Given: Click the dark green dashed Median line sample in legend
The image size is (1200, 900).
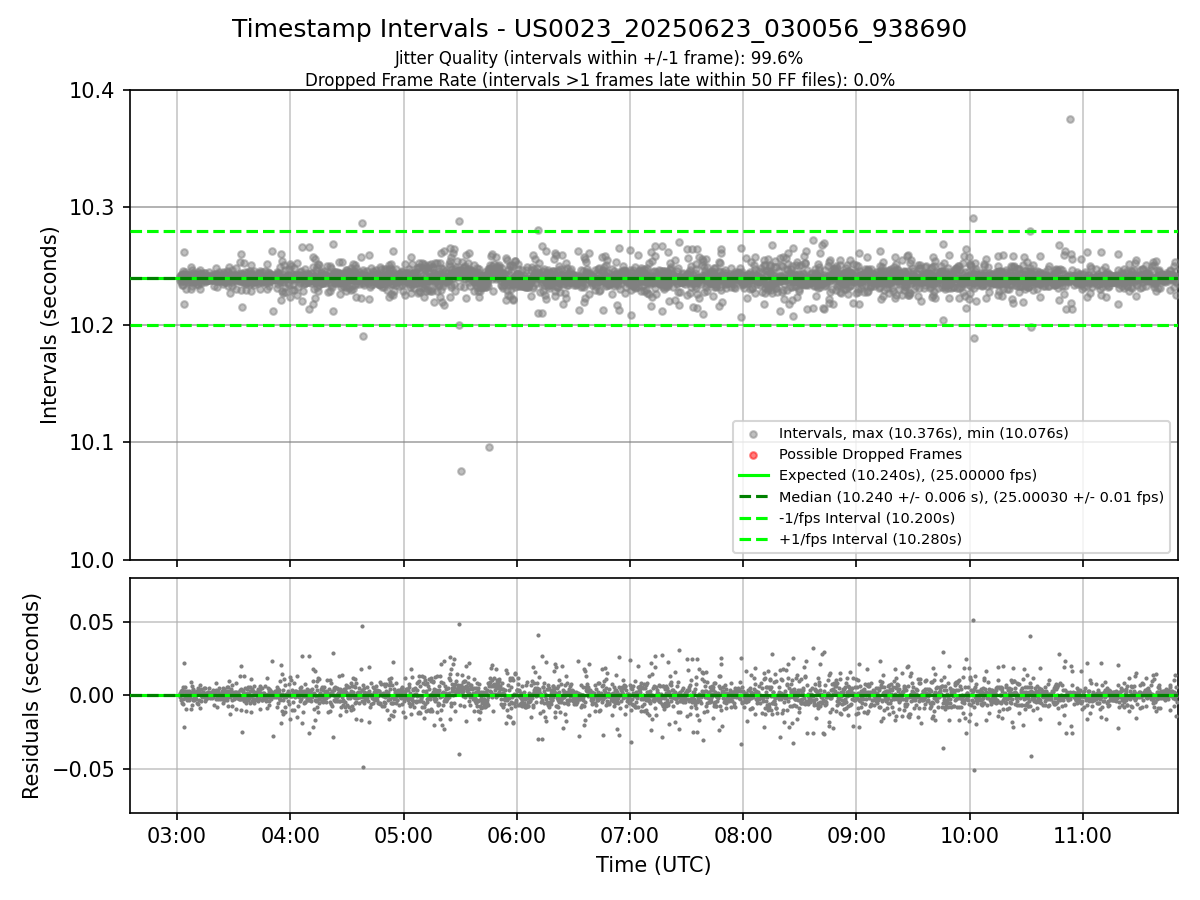Looking at the screenshot, I should (x=753, y=497).
